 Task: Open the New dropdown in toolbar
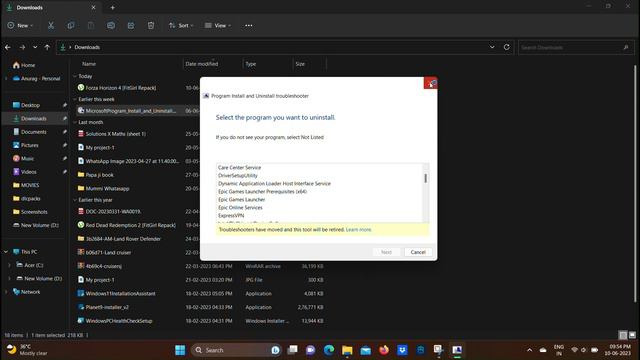tap(20, 25)
